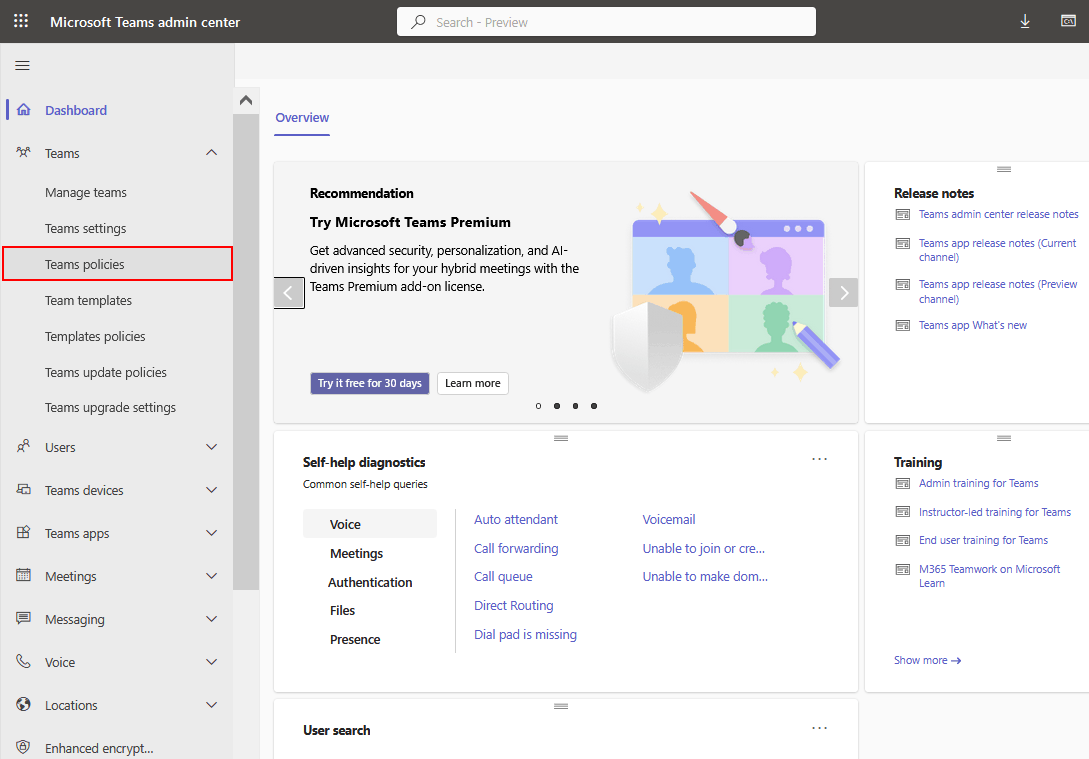Viewport: 1089px width, 759px height.
Task: Click the Learn more button
Action: 473,383
